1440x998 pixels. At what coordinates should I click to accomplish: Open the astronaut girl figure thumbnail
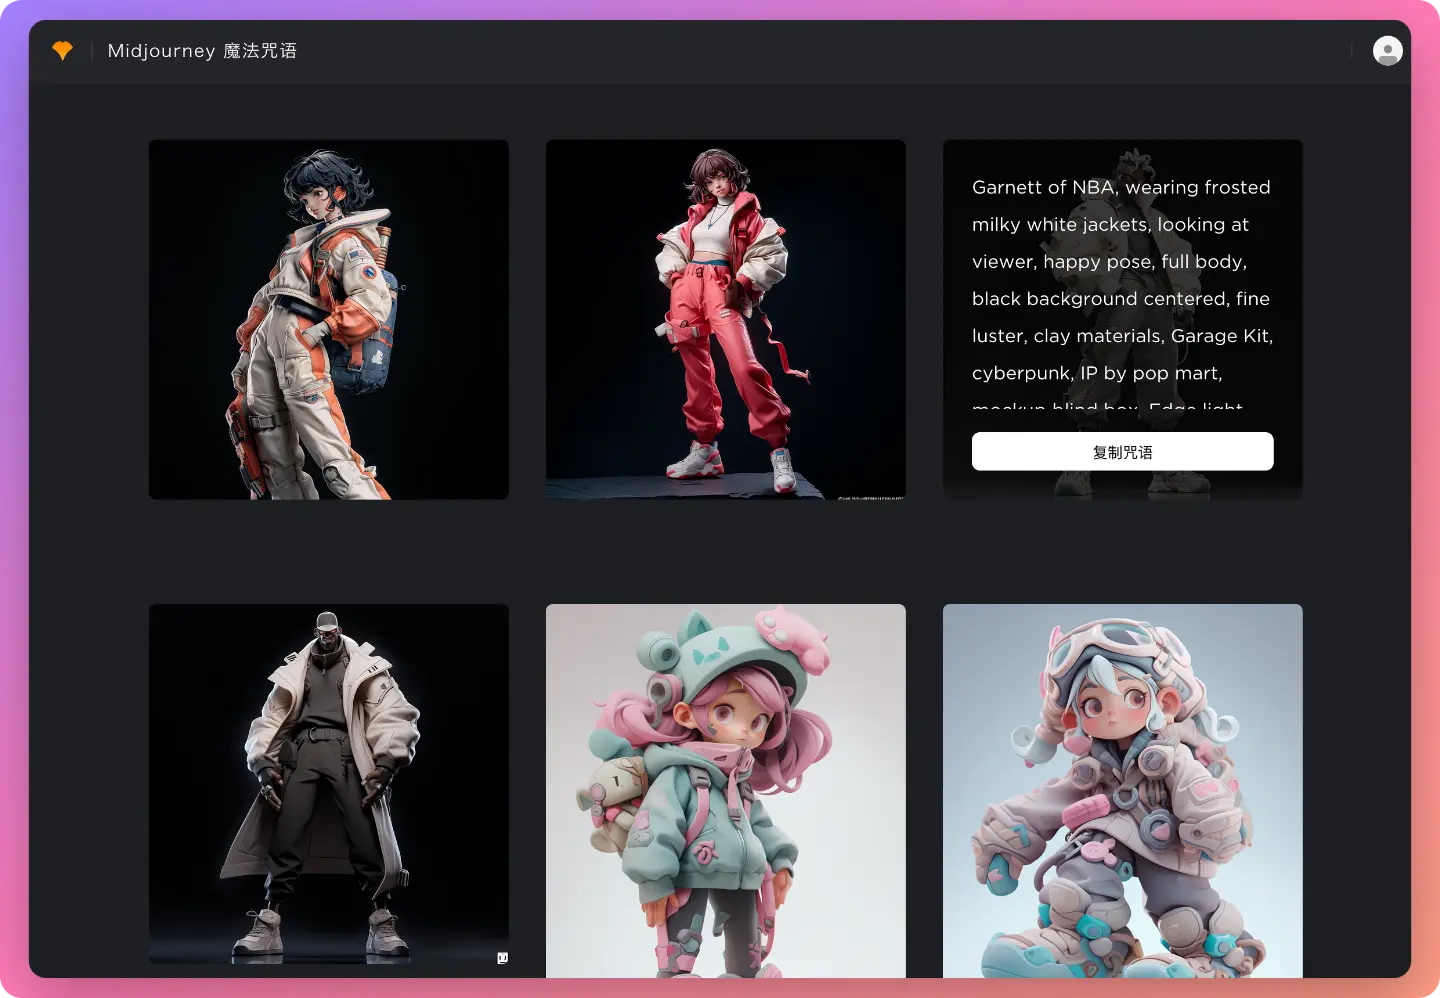(328, 319)
